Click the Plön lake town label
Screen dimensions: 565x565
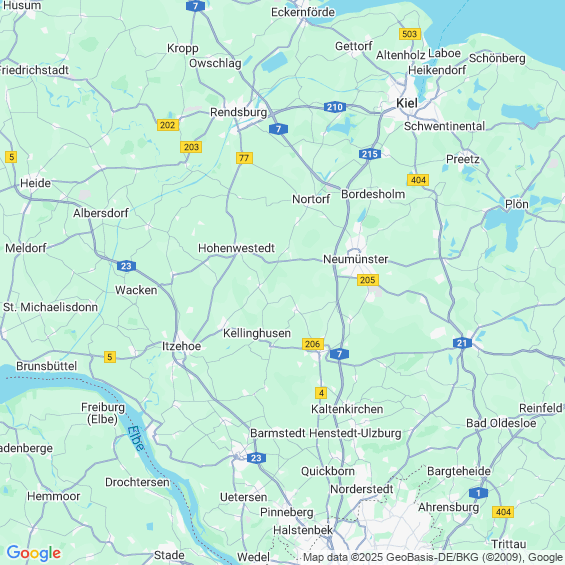517,204
